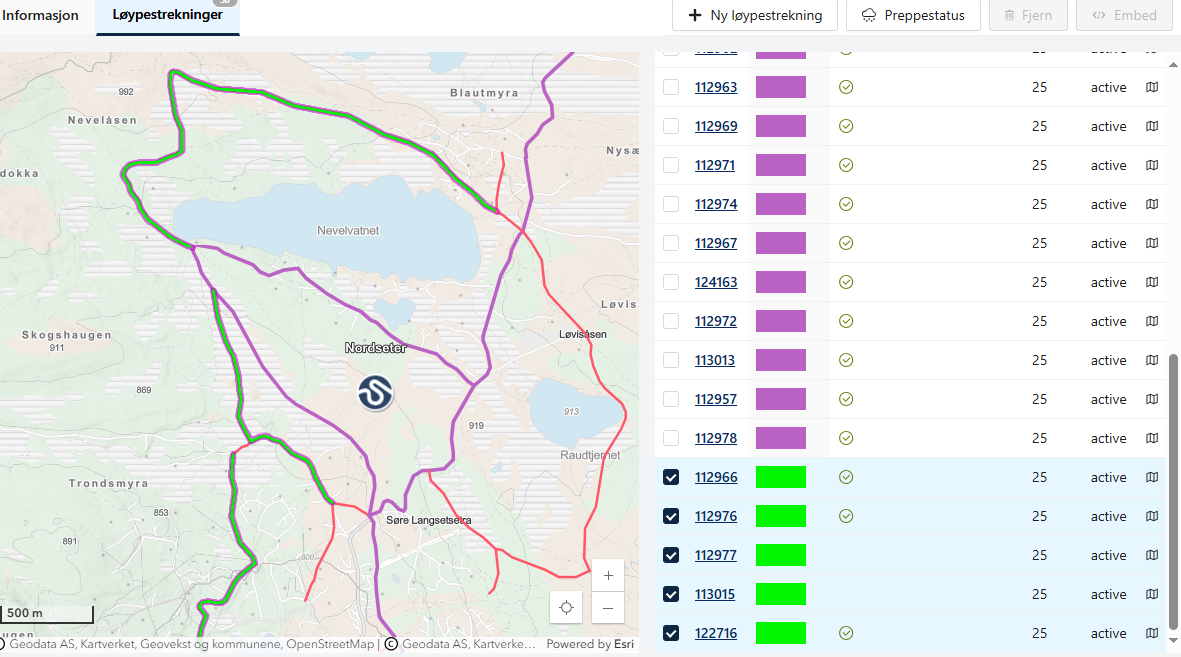Click the green checkmark status for 112966
Viewport: 1181px width, 657px height.
846,477
